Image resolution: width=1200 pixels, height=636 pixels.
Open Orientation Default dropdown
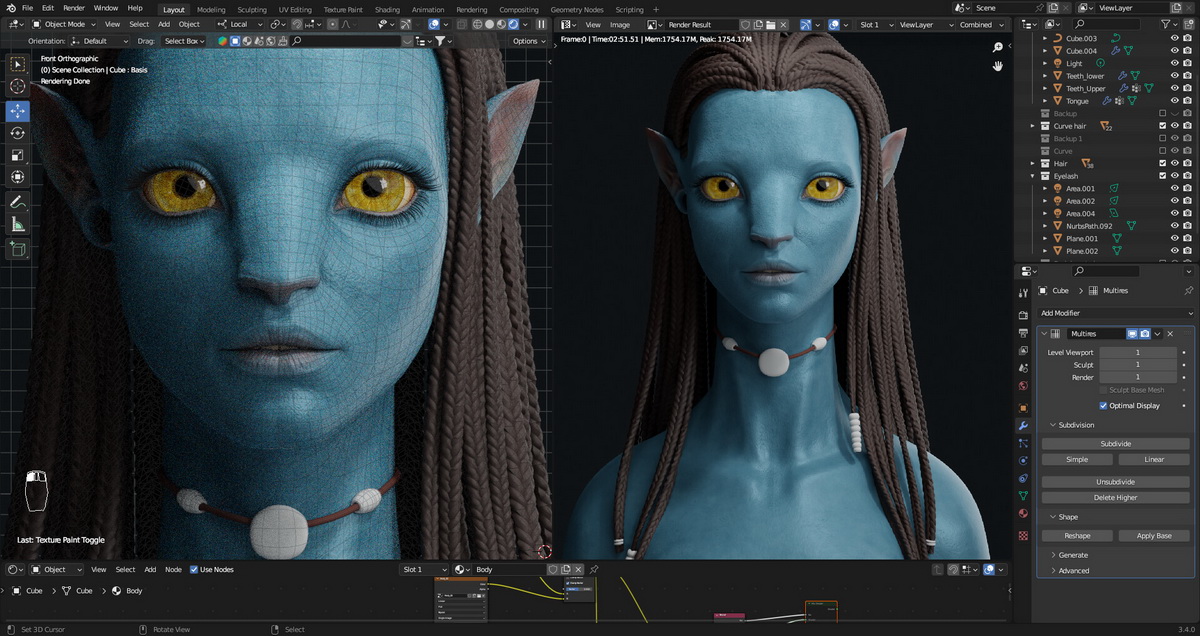coord(99,41)
